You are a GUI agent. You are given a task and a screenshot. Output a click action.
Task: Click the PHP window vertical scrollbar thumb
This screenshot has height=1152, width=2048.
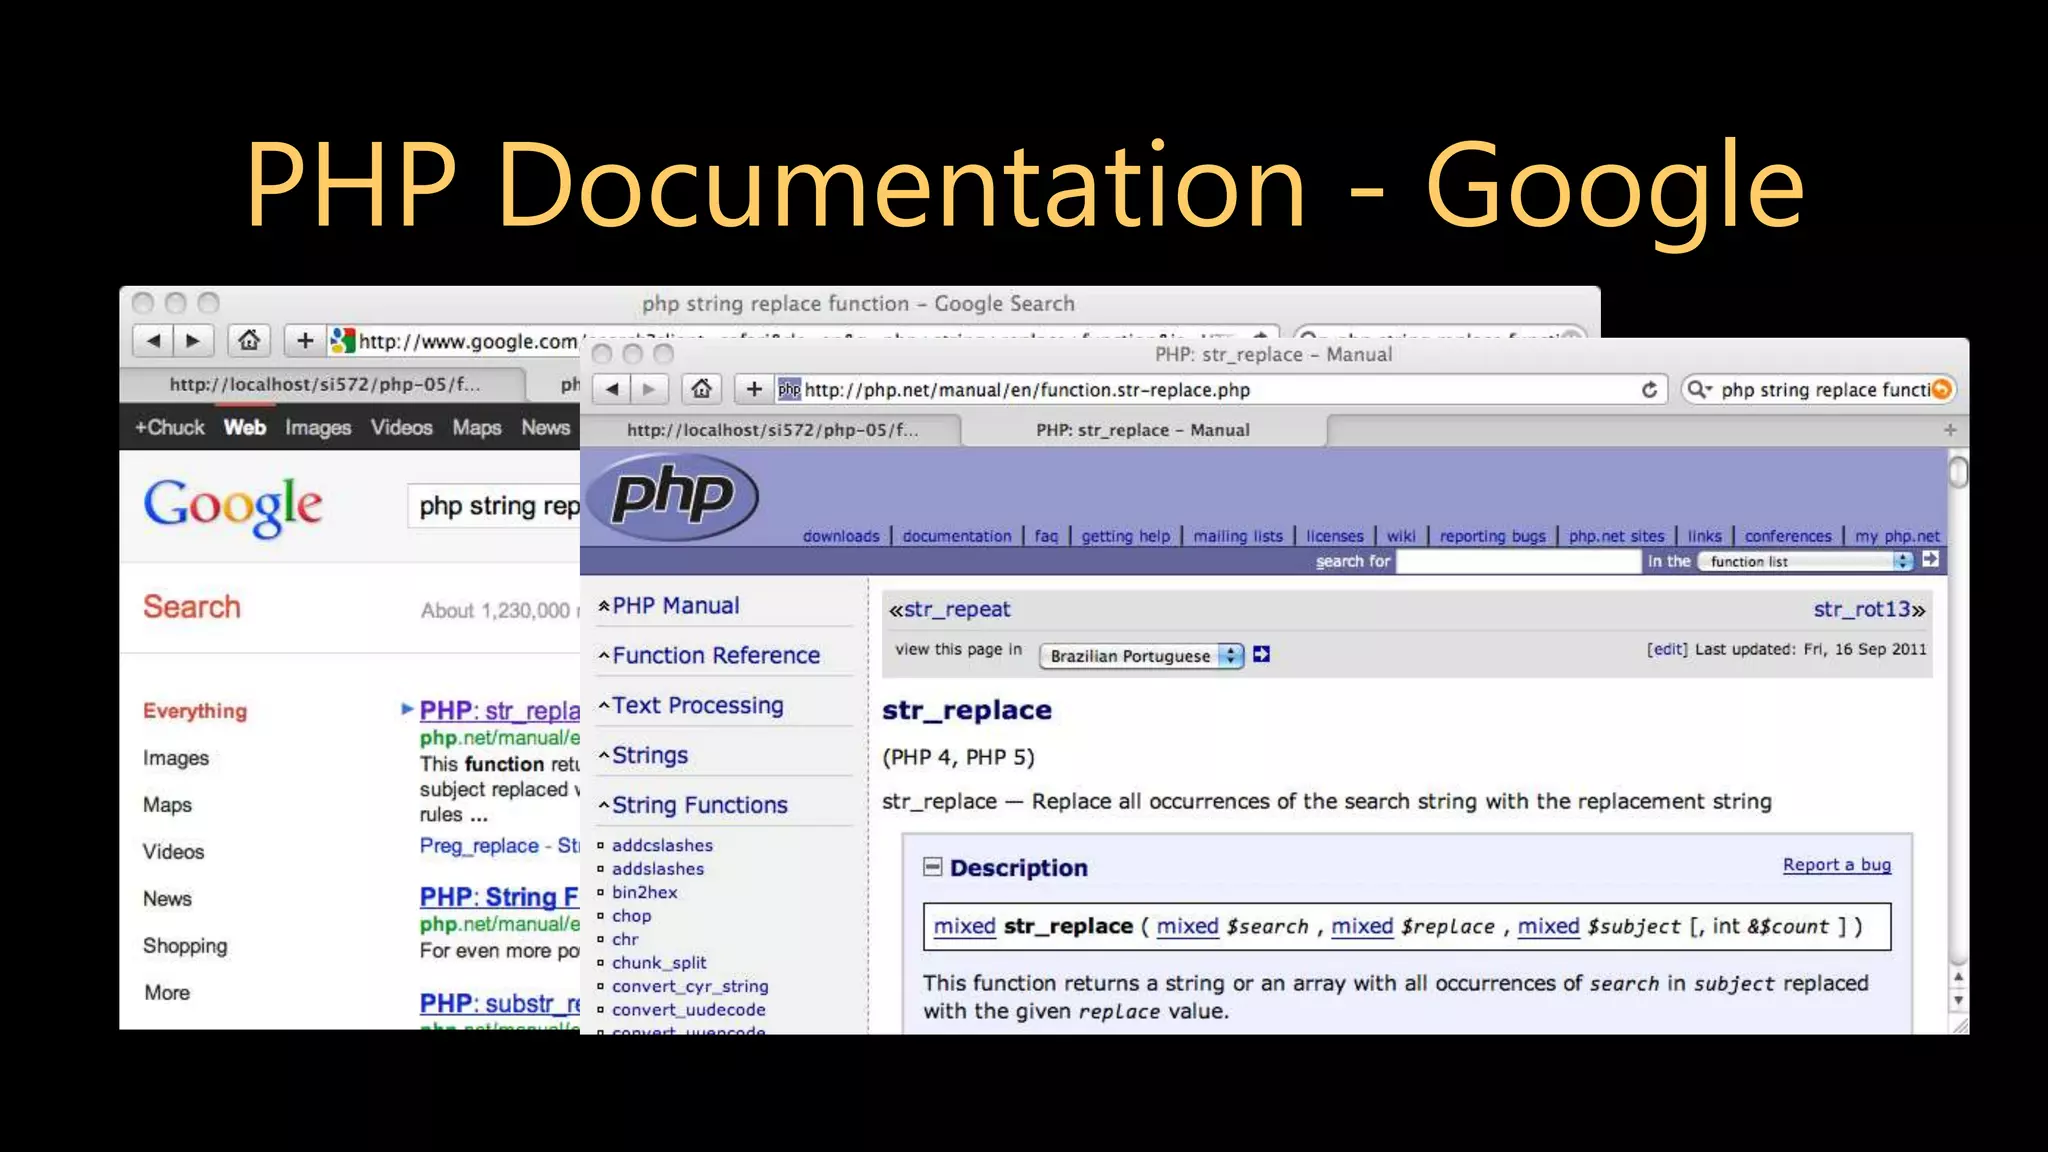pos(1958,471)
